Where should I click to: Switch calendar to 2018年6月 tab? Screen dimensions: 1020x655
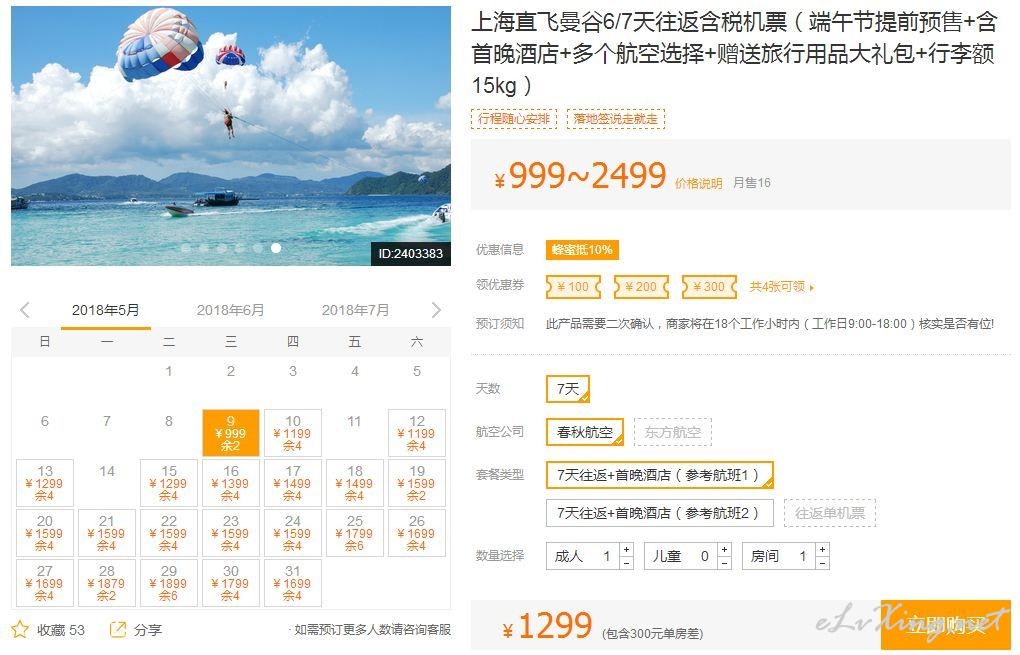(230, 310)
